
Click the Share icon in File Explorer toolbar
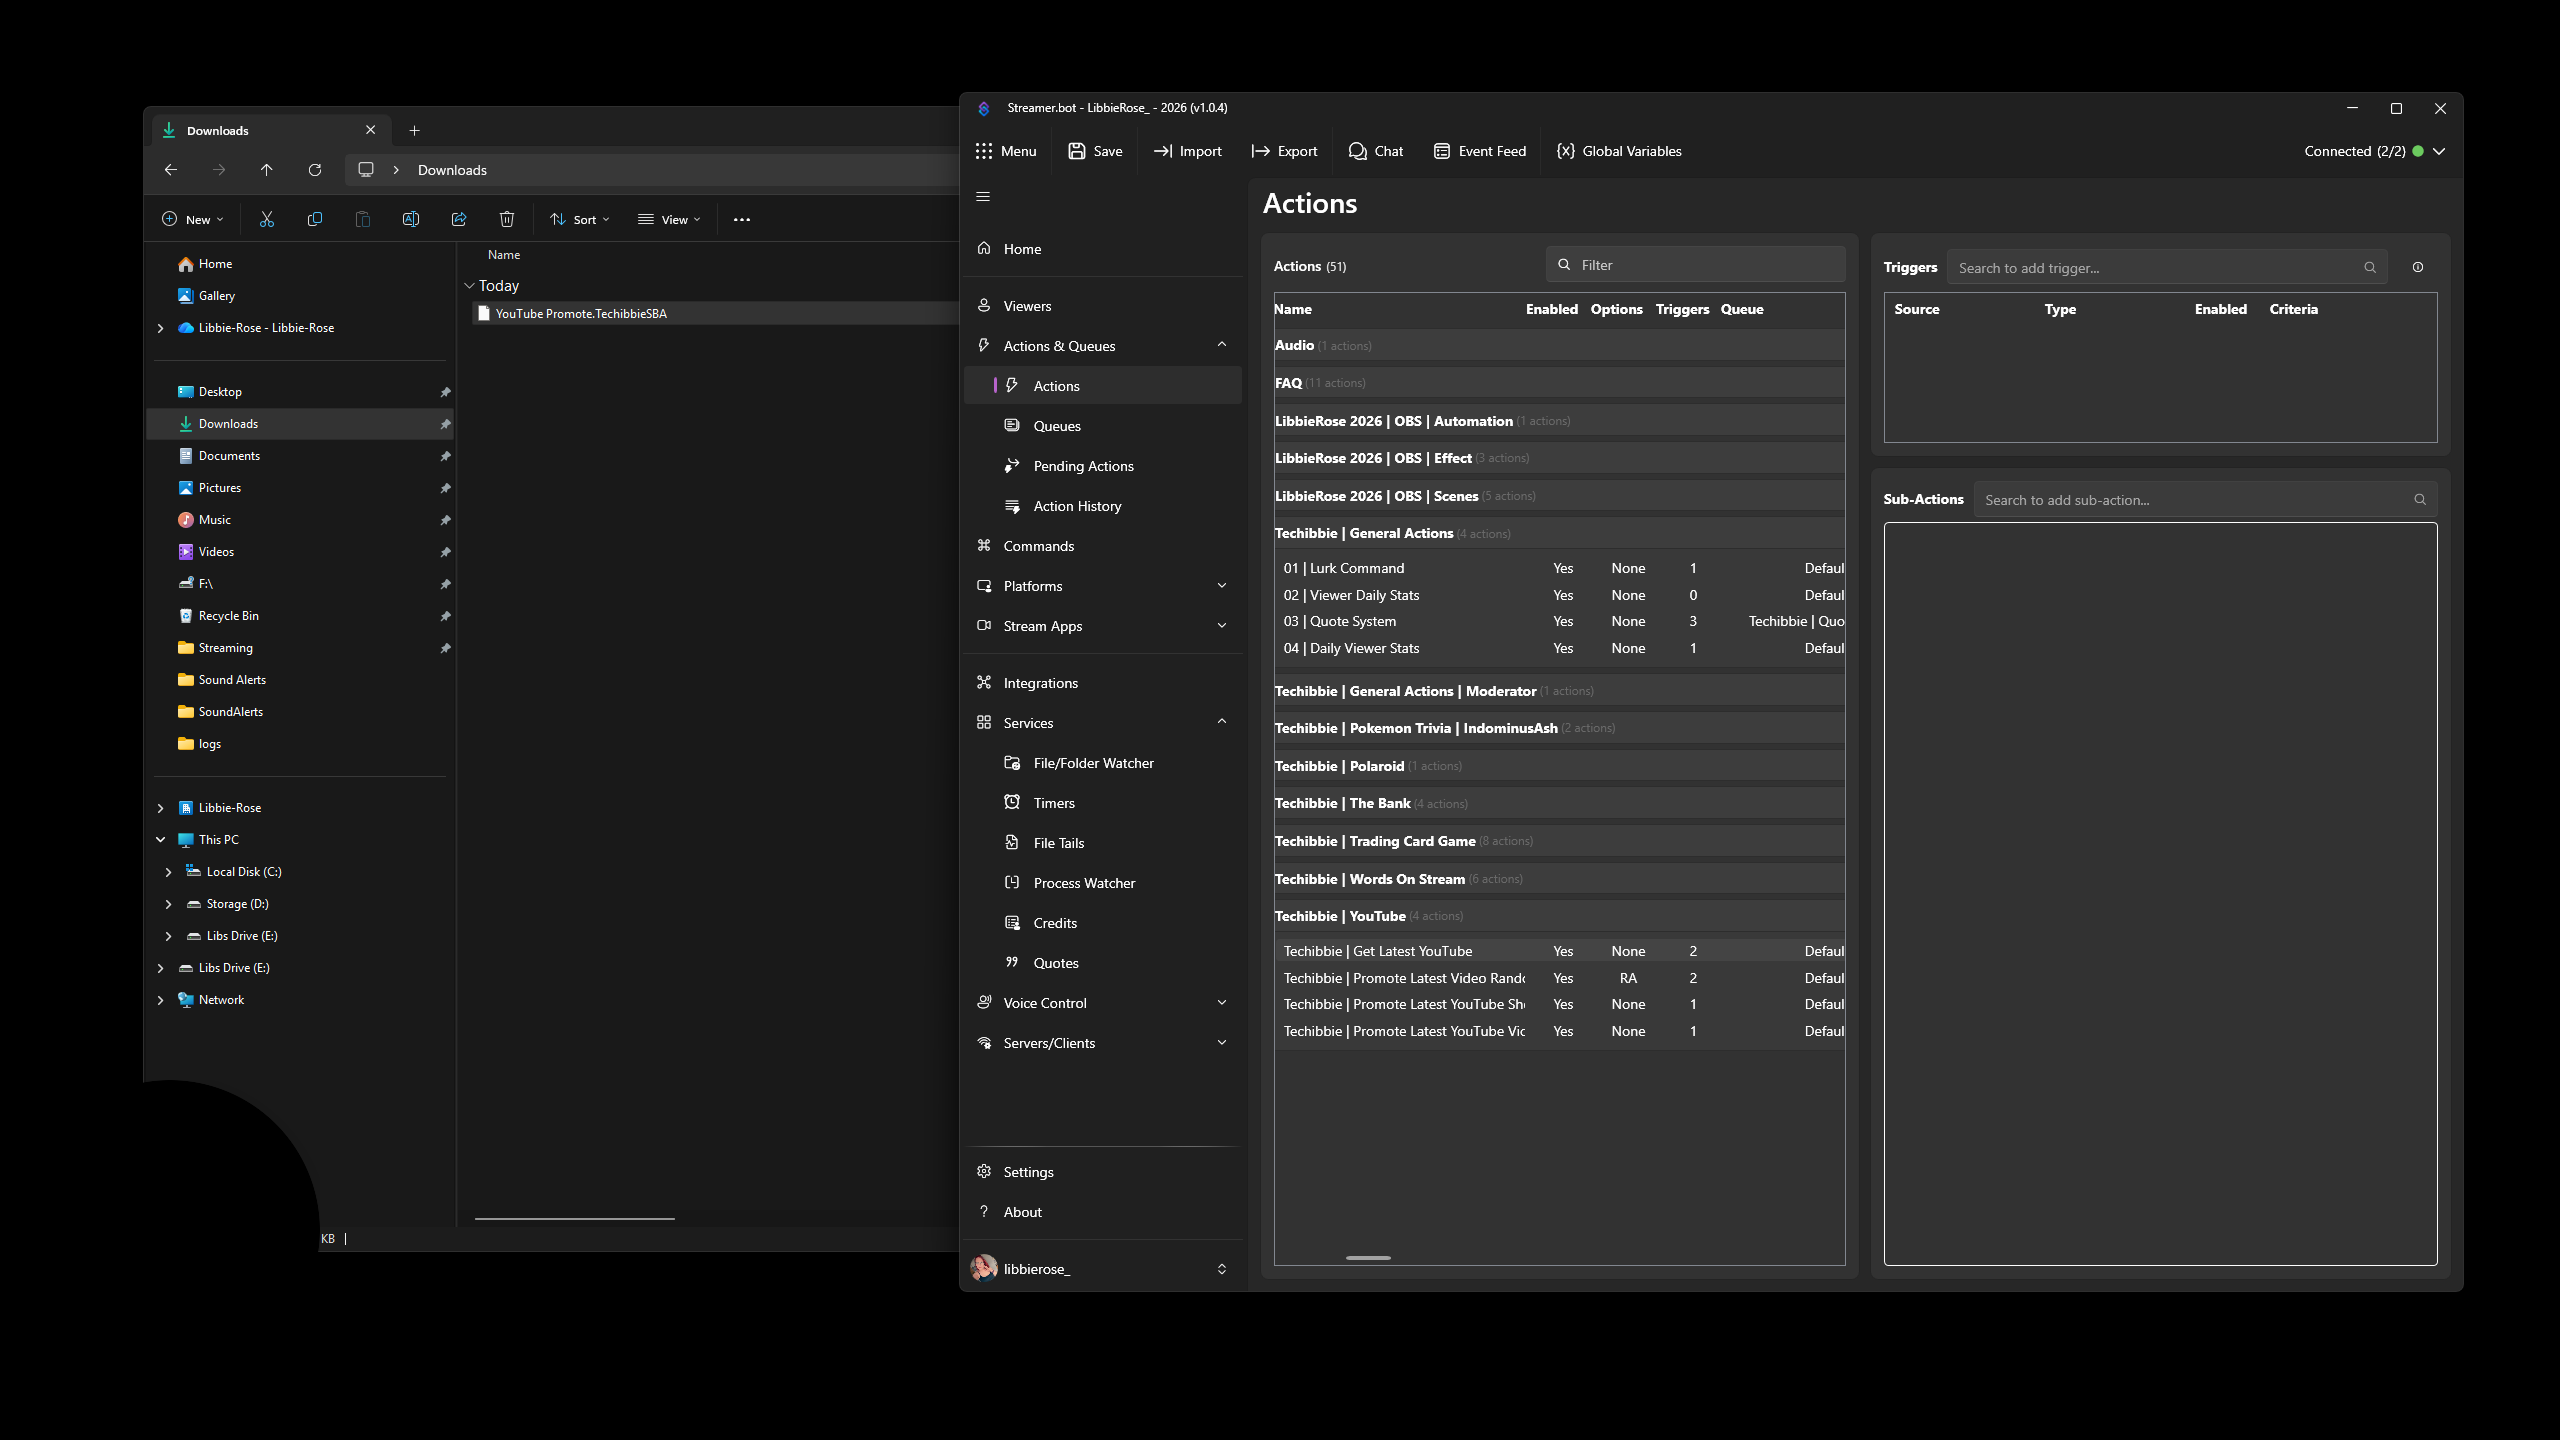[x=459, y=219]
